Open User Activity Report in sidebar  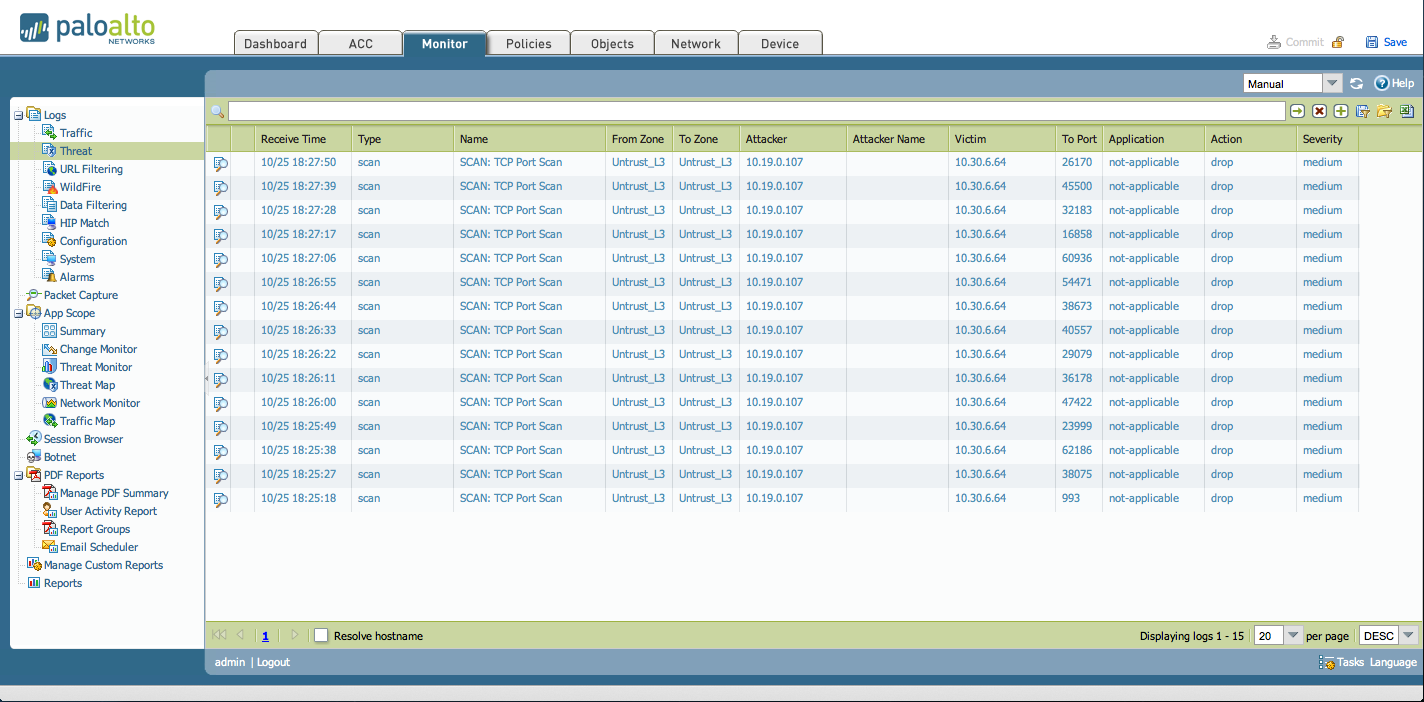tap(108, 511)
